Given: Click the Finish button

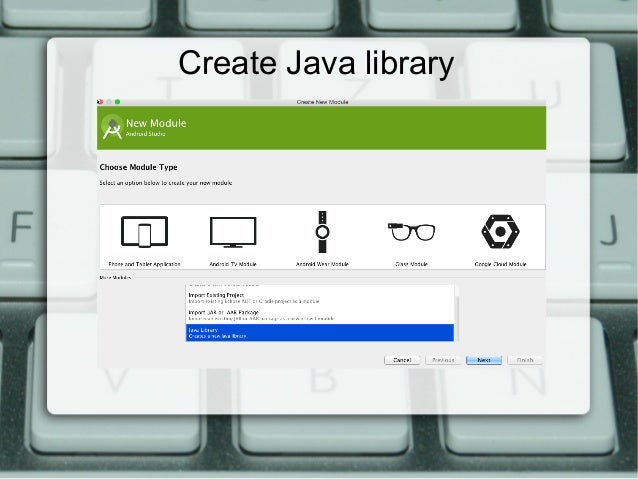Looking at the screenshot, I should pos(525,360).
